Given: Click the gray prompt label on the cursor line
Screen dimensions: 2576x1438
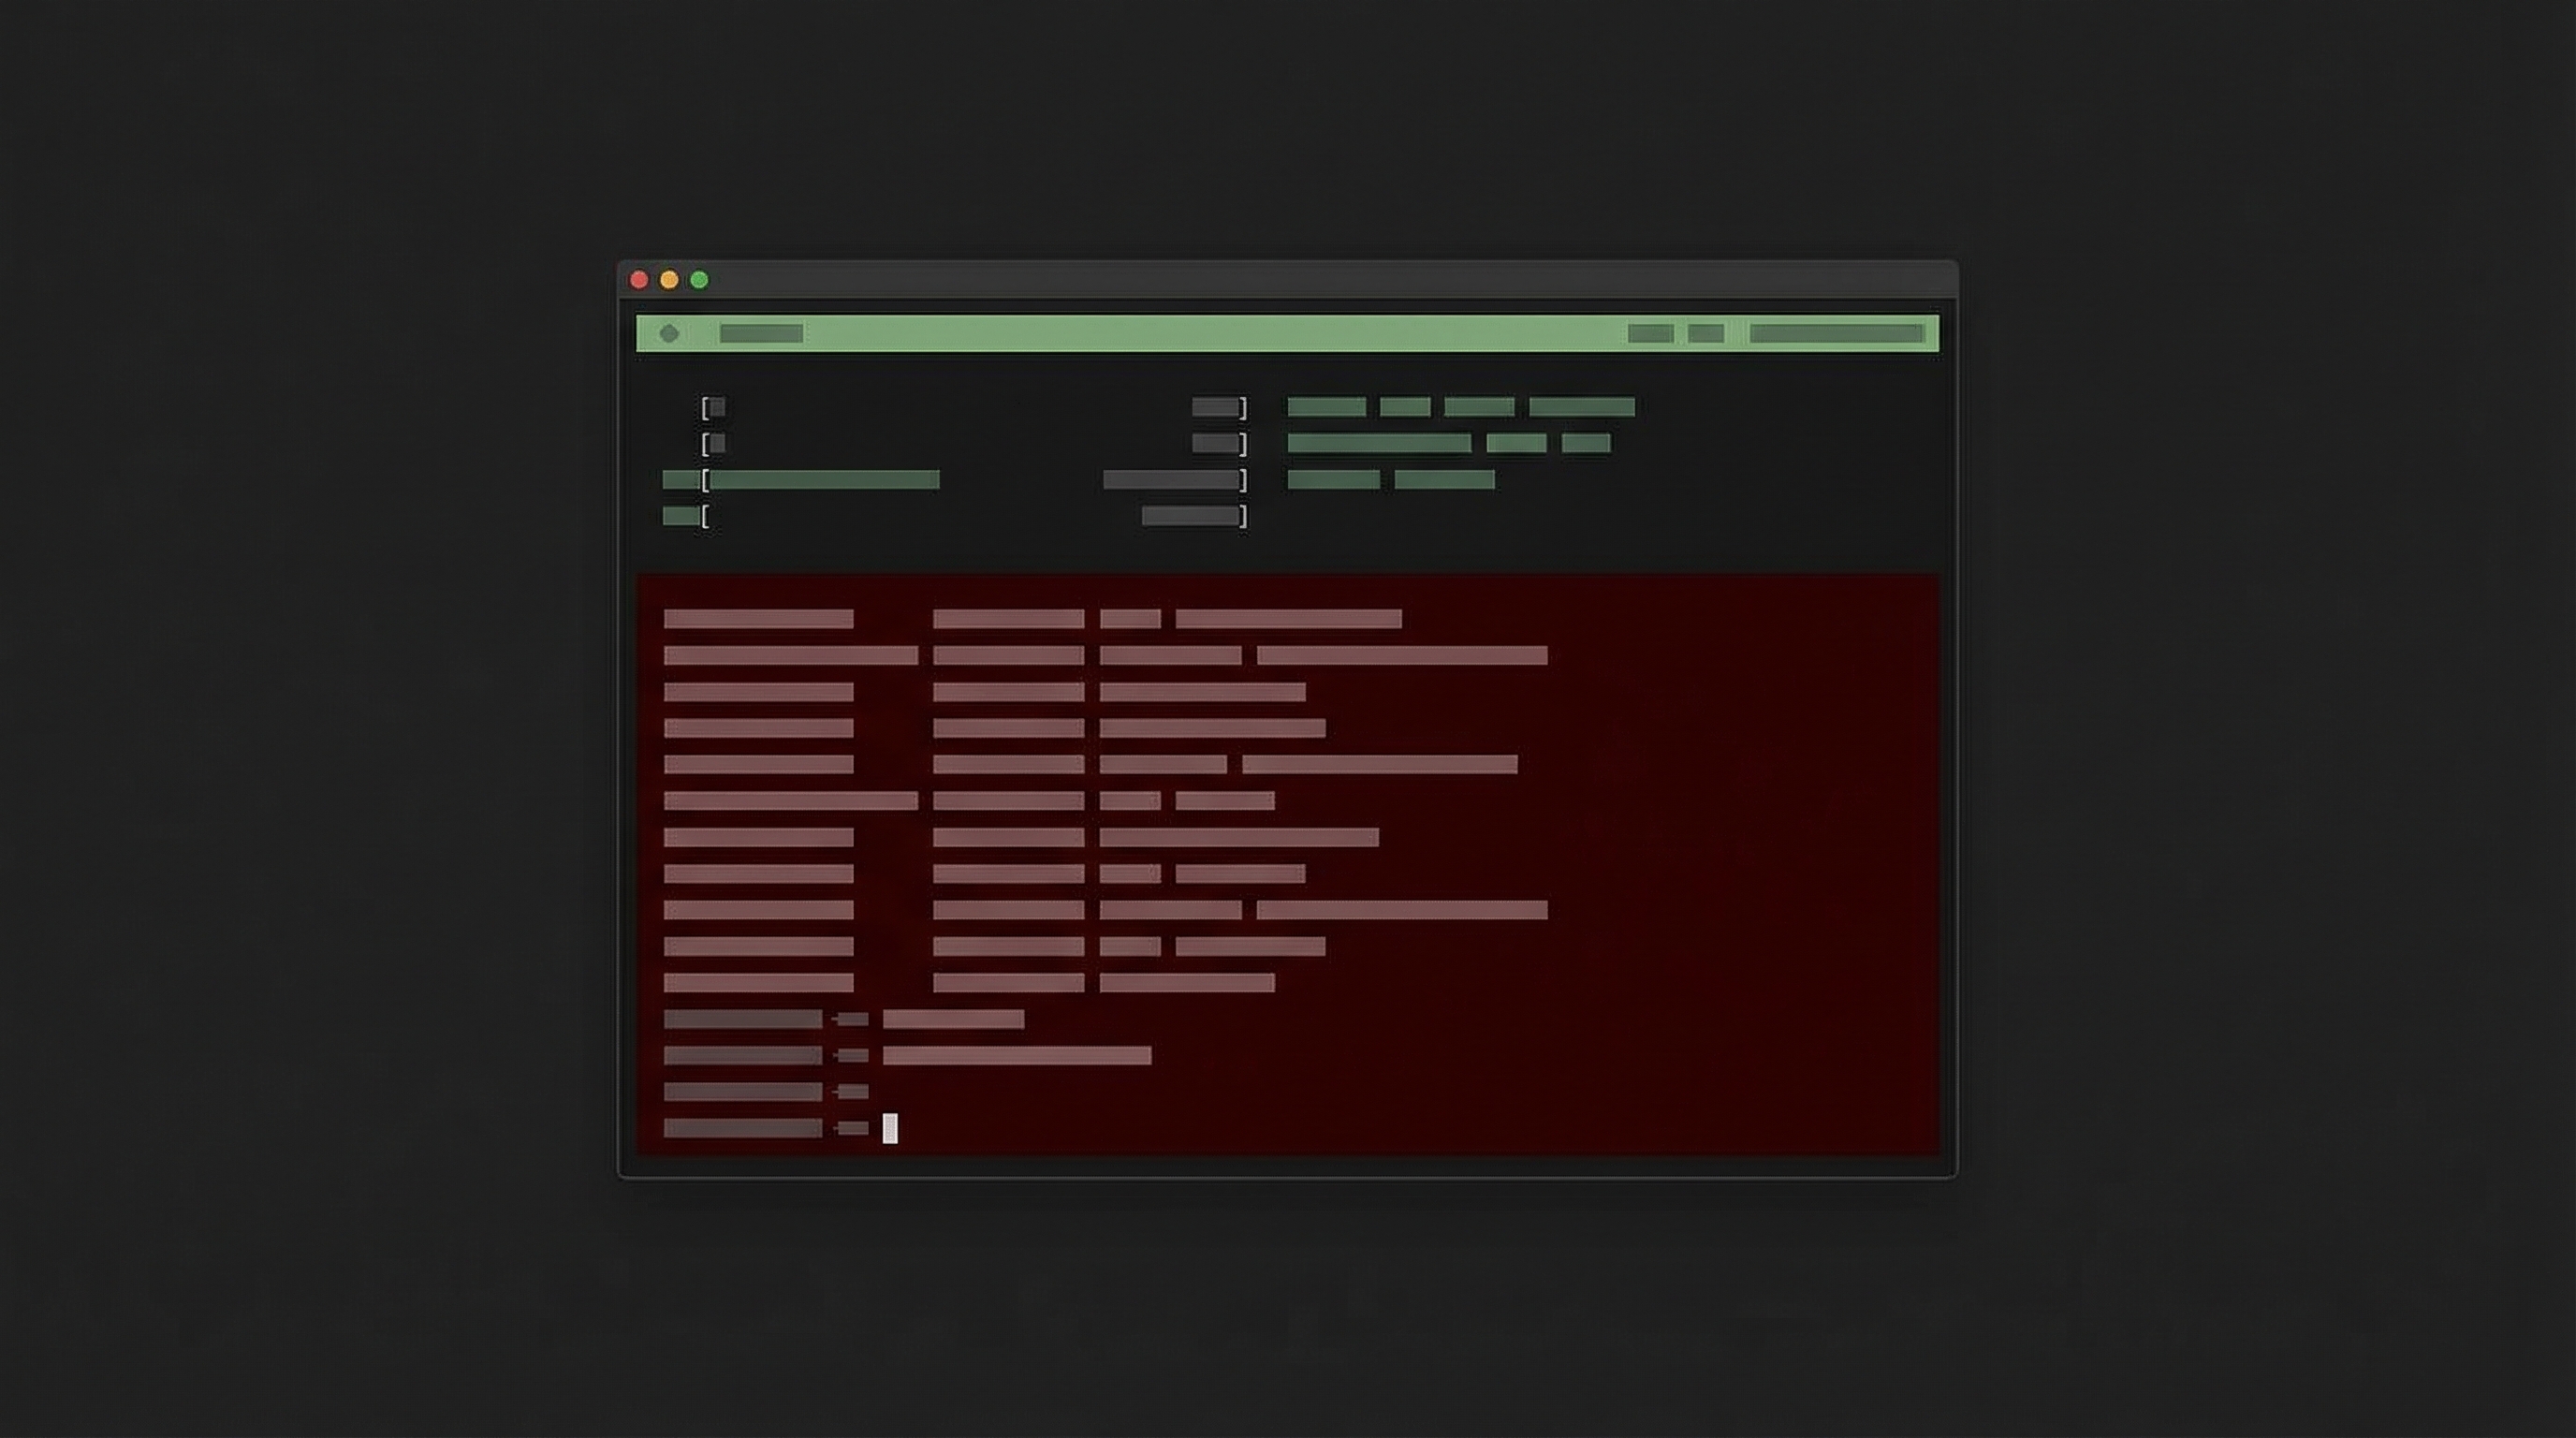Looking at the screenshot, I should [x=743, y=1128].
